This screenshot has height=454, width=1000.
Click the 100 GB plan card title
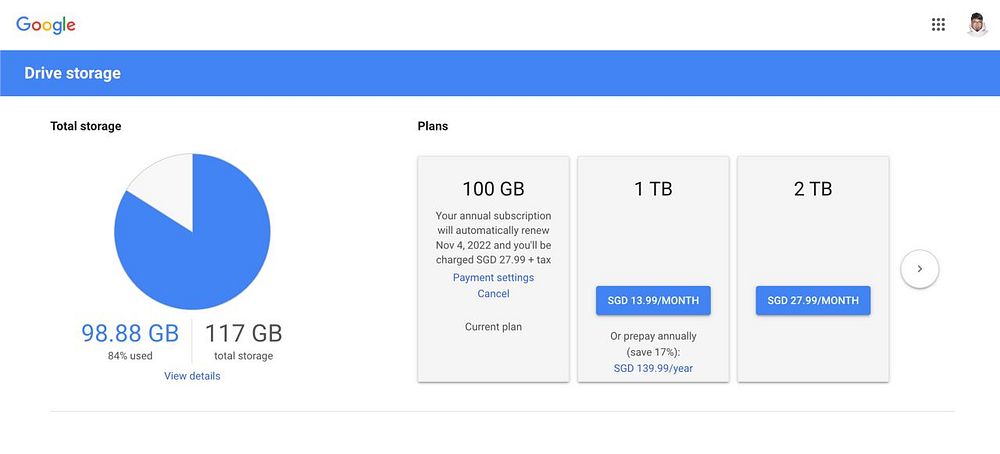493,189
